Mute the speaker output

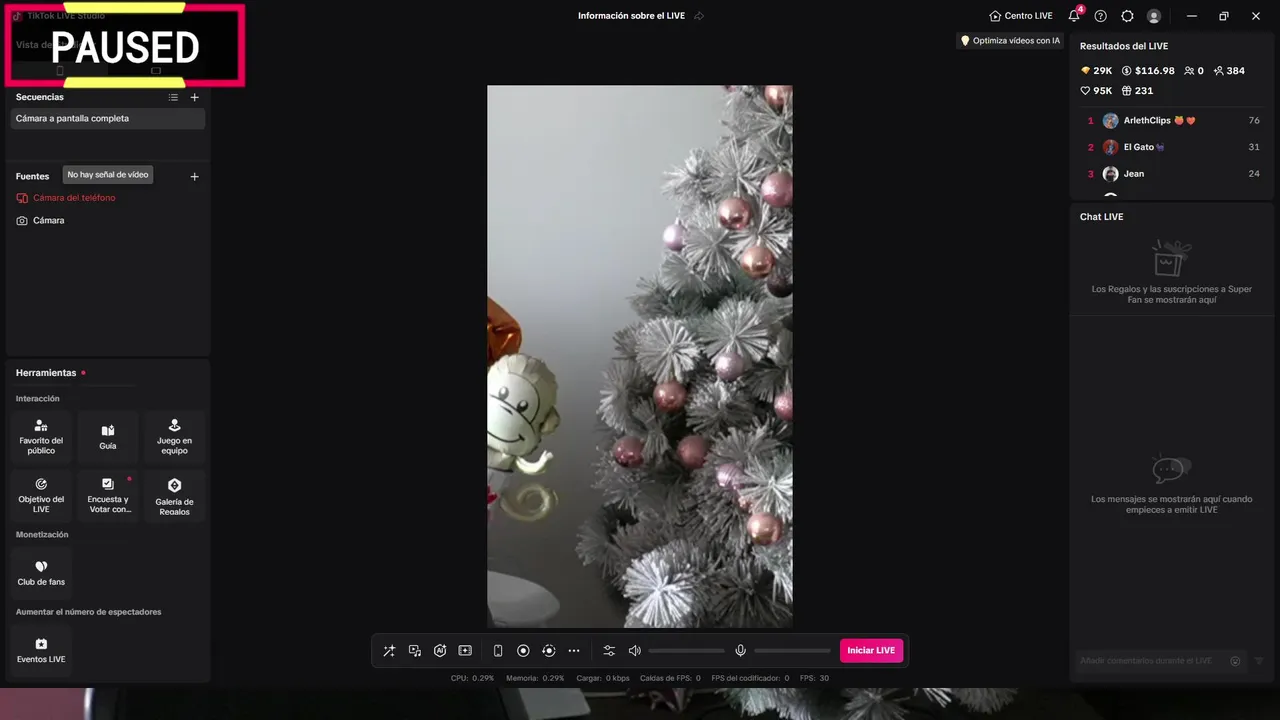coord(634,651)
